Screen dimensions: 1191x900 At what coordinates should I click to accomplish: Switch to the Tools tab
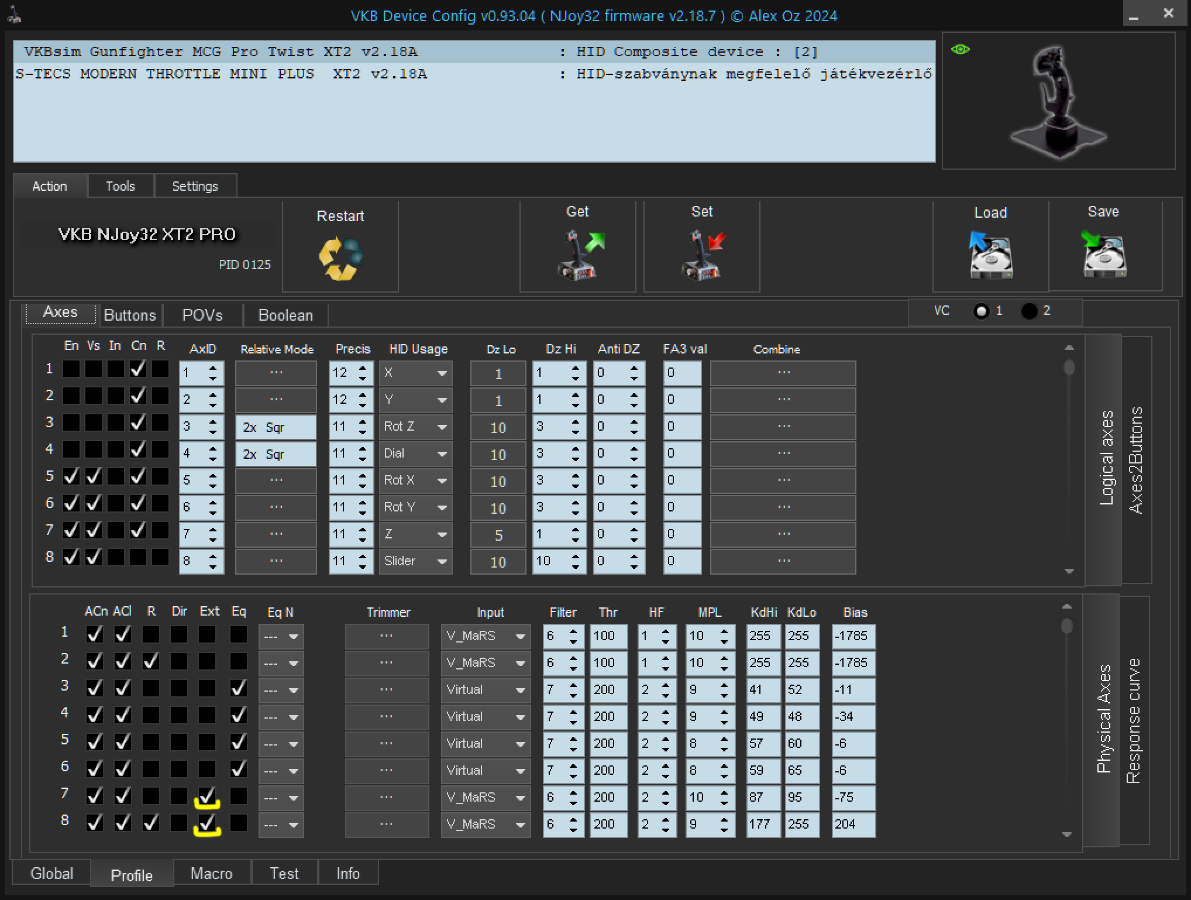[120, 186]
